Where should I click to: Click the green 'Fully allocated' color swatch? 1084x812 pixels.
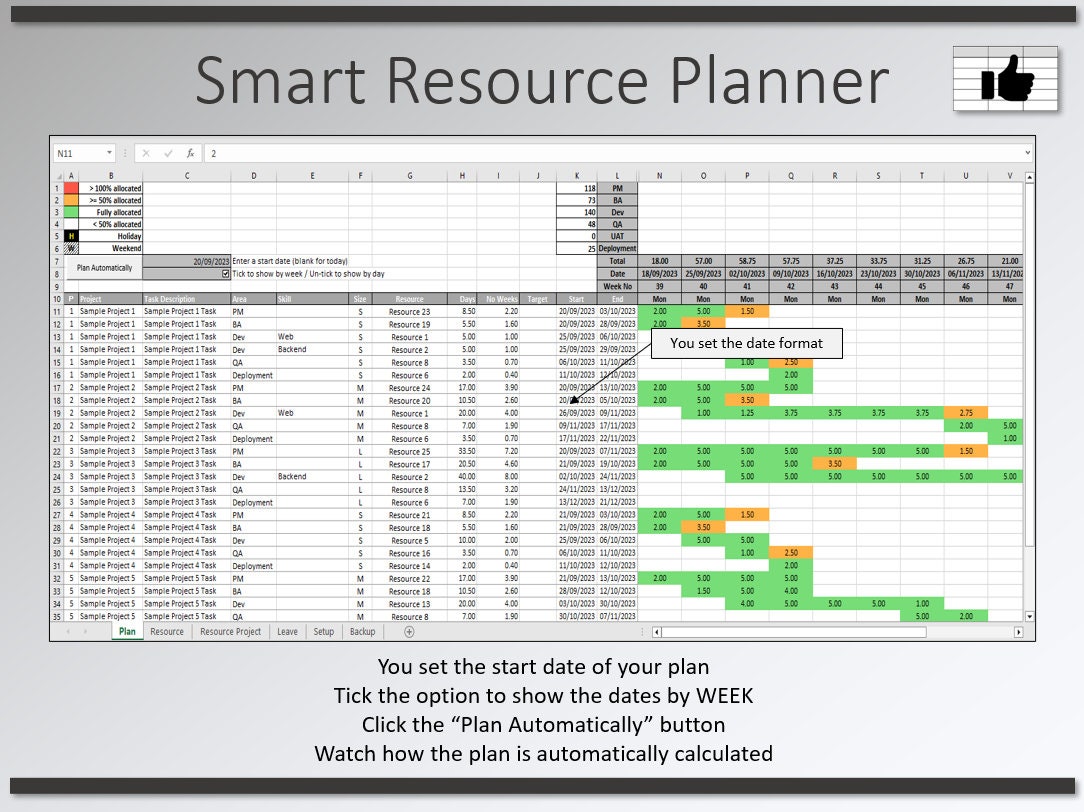[x=71, y=212]
